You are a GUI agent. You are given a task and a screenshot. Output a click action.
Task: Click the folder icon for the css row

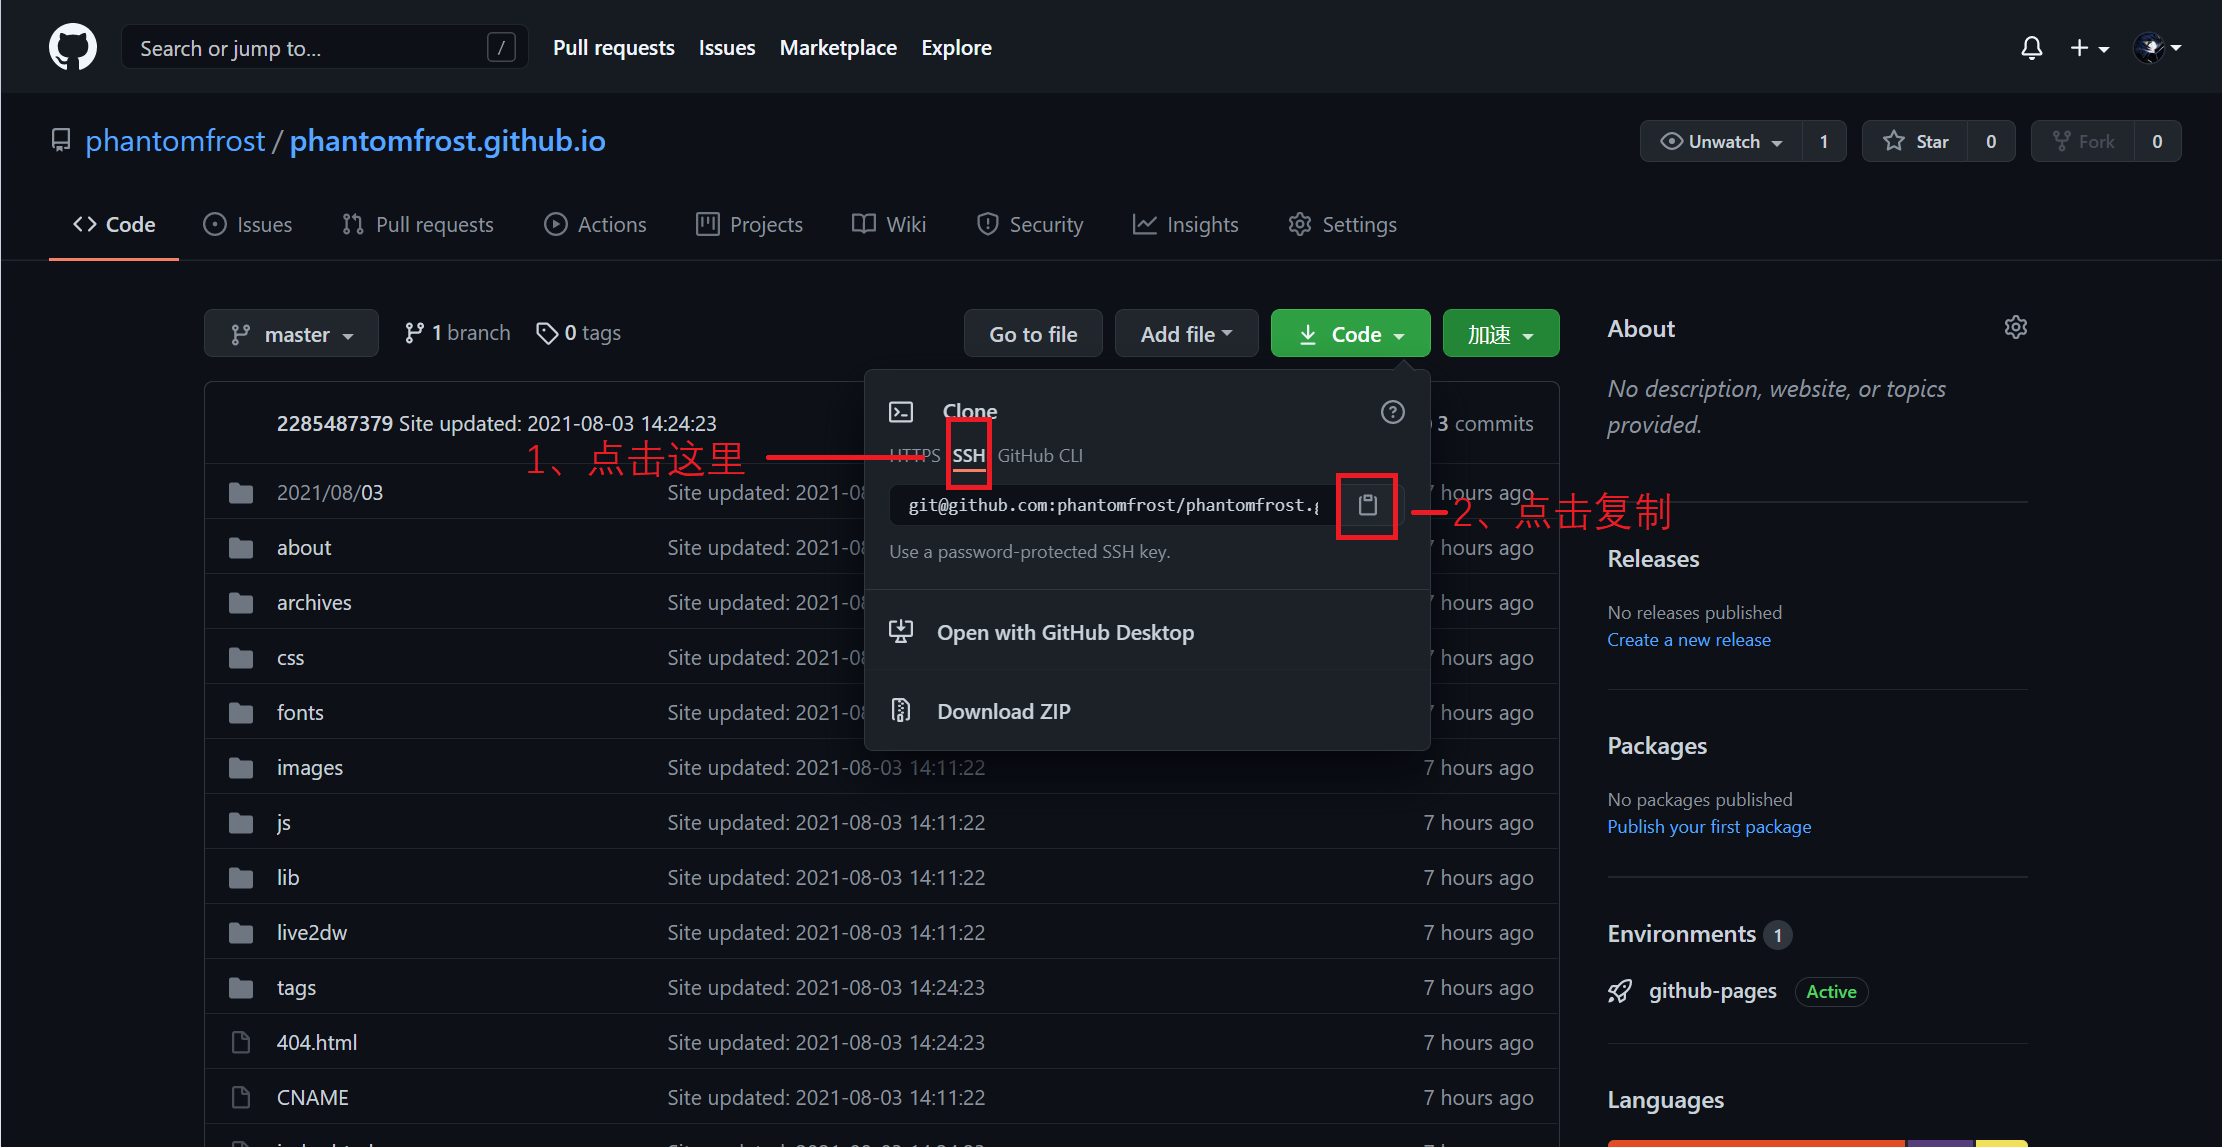(x=241, y=657)
